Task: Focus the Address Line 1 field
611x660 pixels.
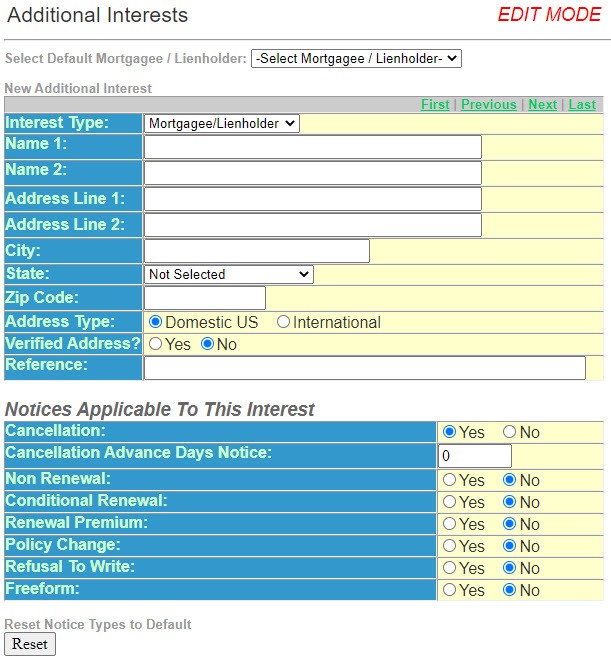Action: (x=312, y=199)
